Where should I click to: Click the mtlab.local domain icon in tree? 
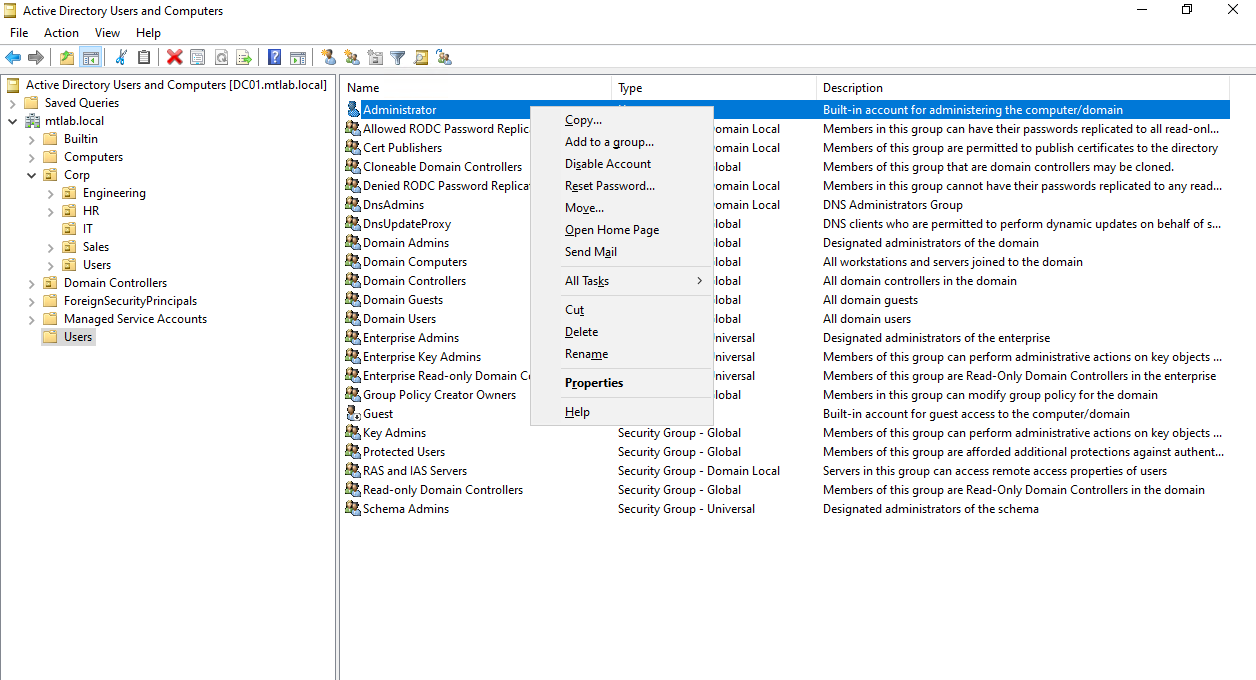33,121
